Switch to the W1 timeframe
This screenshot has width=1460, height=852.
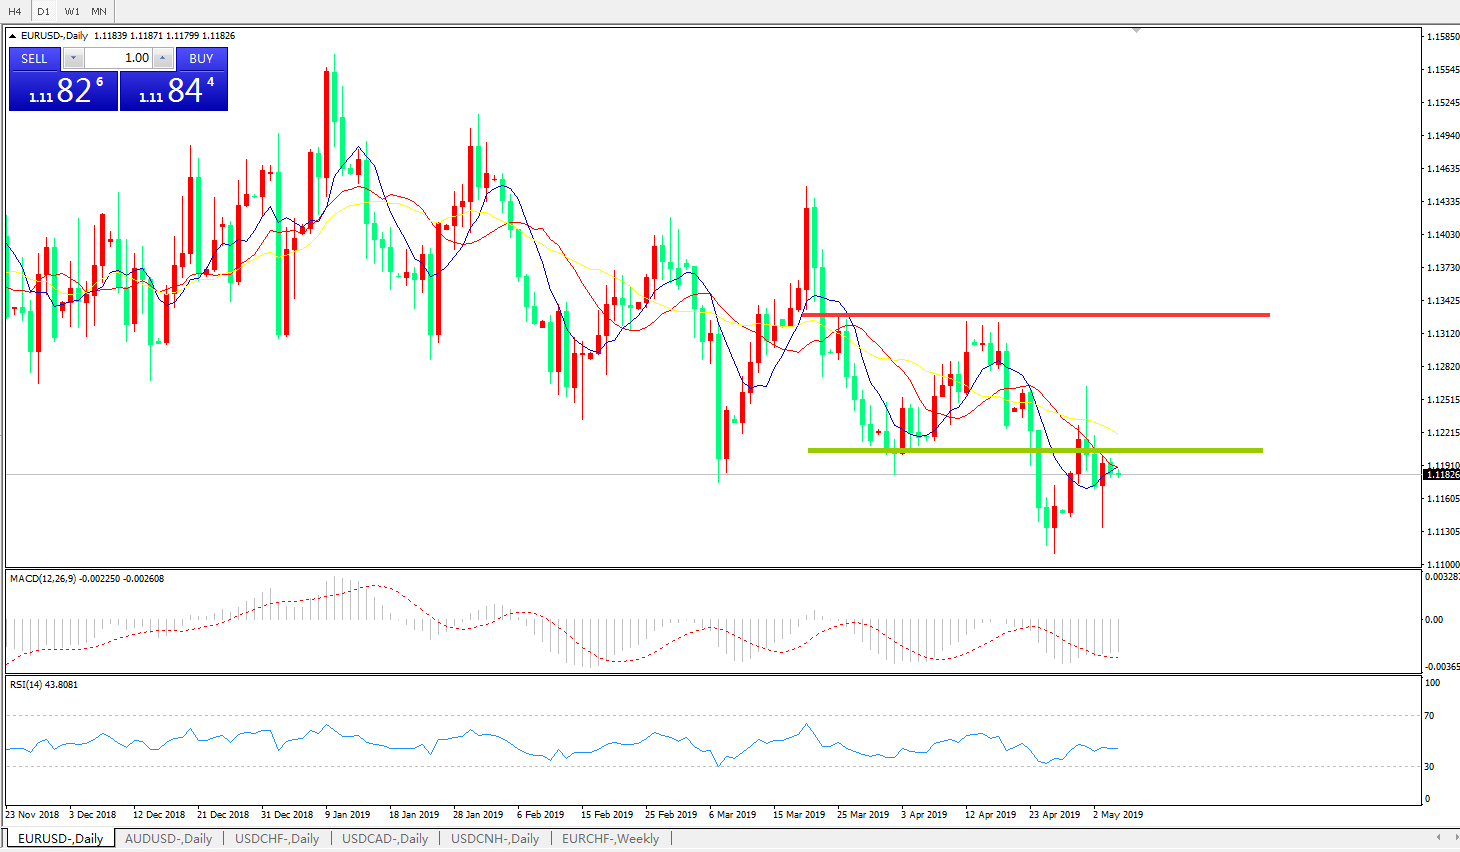pyautogui.click(x=72, y=11)
